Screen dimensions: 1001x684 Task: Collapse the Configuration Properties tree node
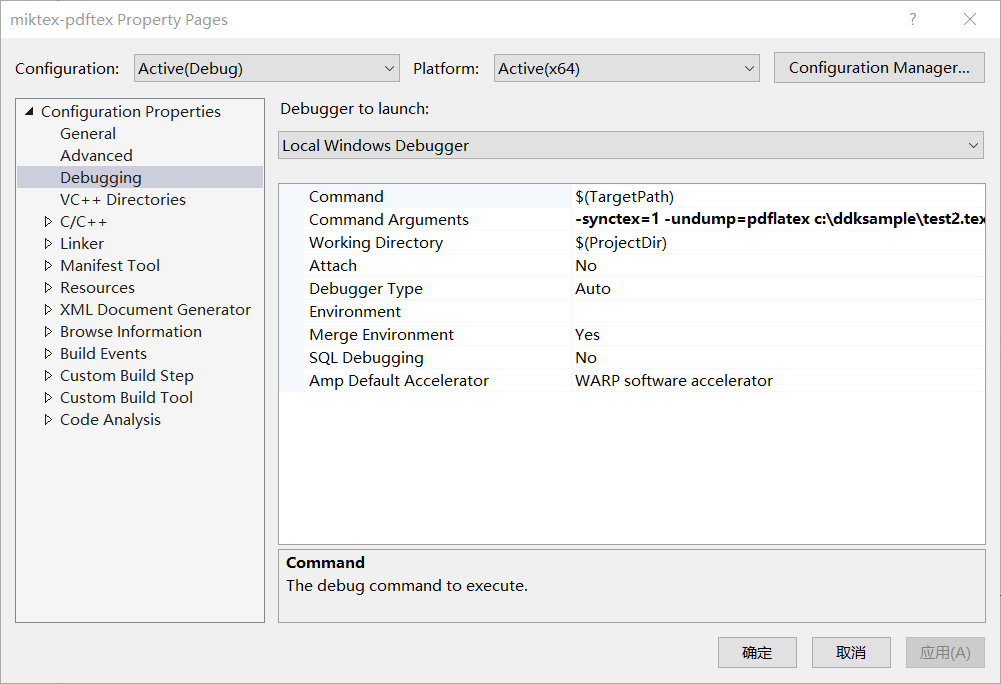(29, 112)
